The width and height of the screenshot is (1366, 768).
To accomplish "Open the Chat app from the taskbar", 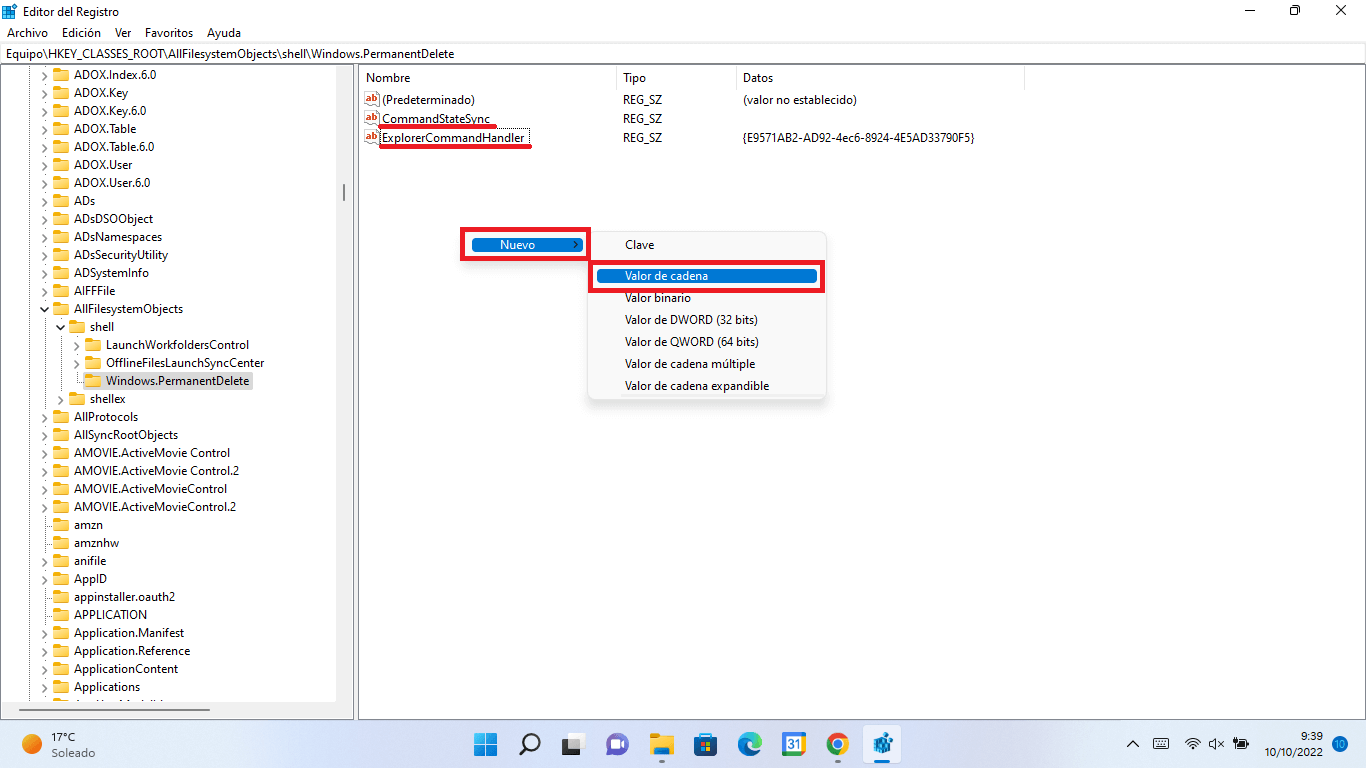I will click(x=617, y=744).
